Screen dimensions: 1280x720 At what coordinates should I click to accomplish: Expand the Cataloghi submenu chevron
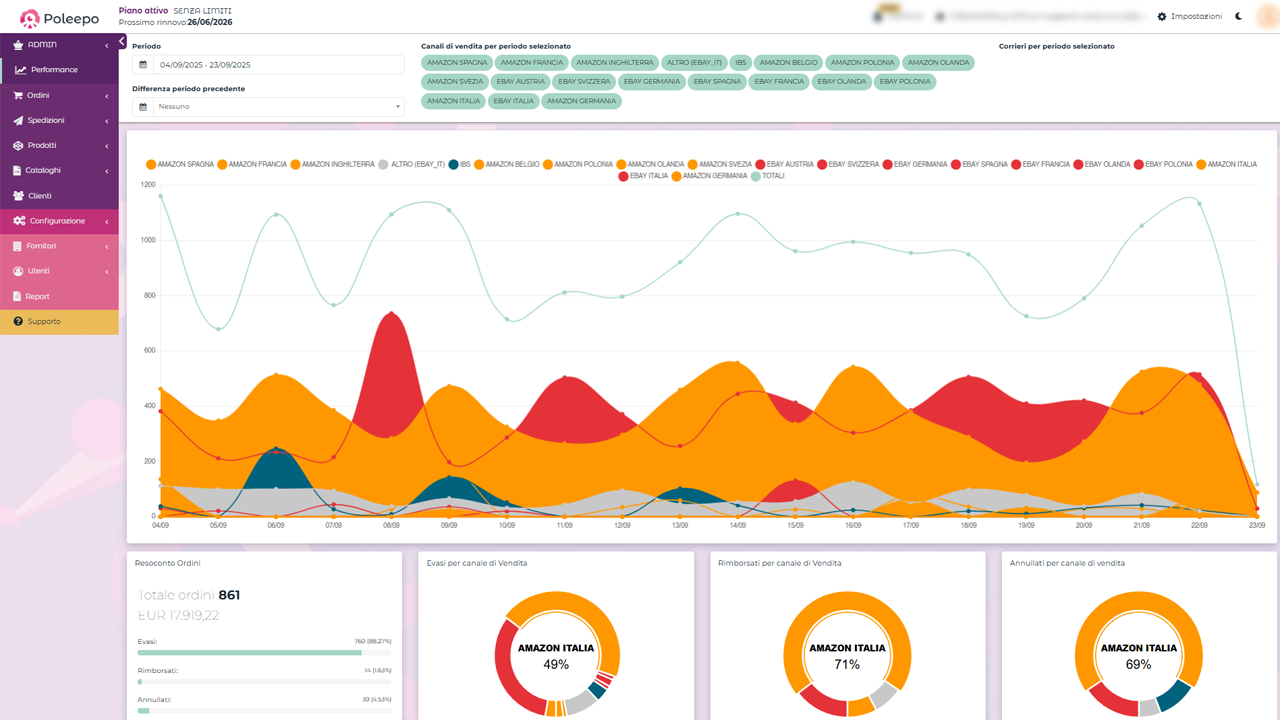click(x=107, y=170)
